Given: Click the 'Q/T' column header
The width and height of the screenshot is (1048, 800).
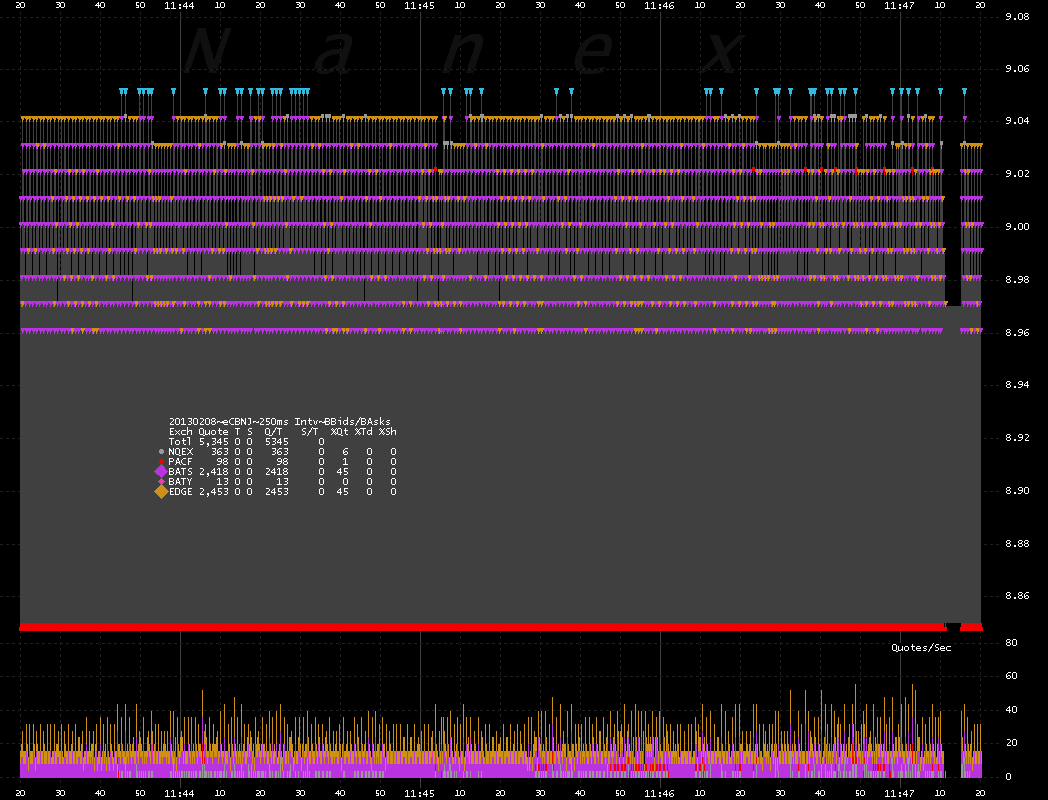Looking at the screenshot, I should point(273,432).
